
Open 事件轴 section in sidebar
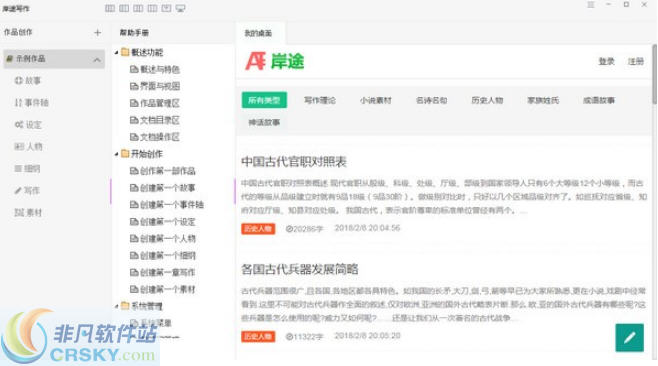[x=32, y=102]
